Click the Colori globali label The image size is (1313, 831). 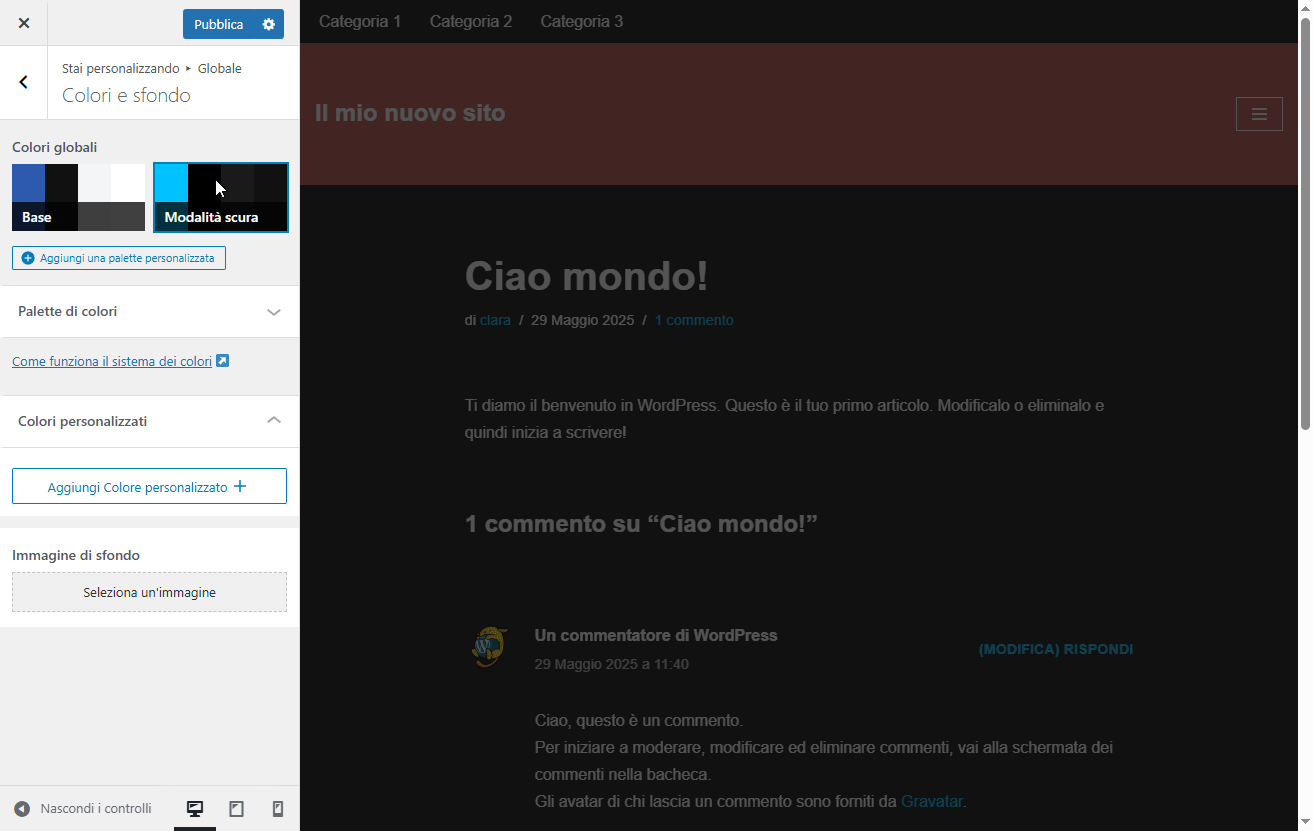click(x=55, y=147)
